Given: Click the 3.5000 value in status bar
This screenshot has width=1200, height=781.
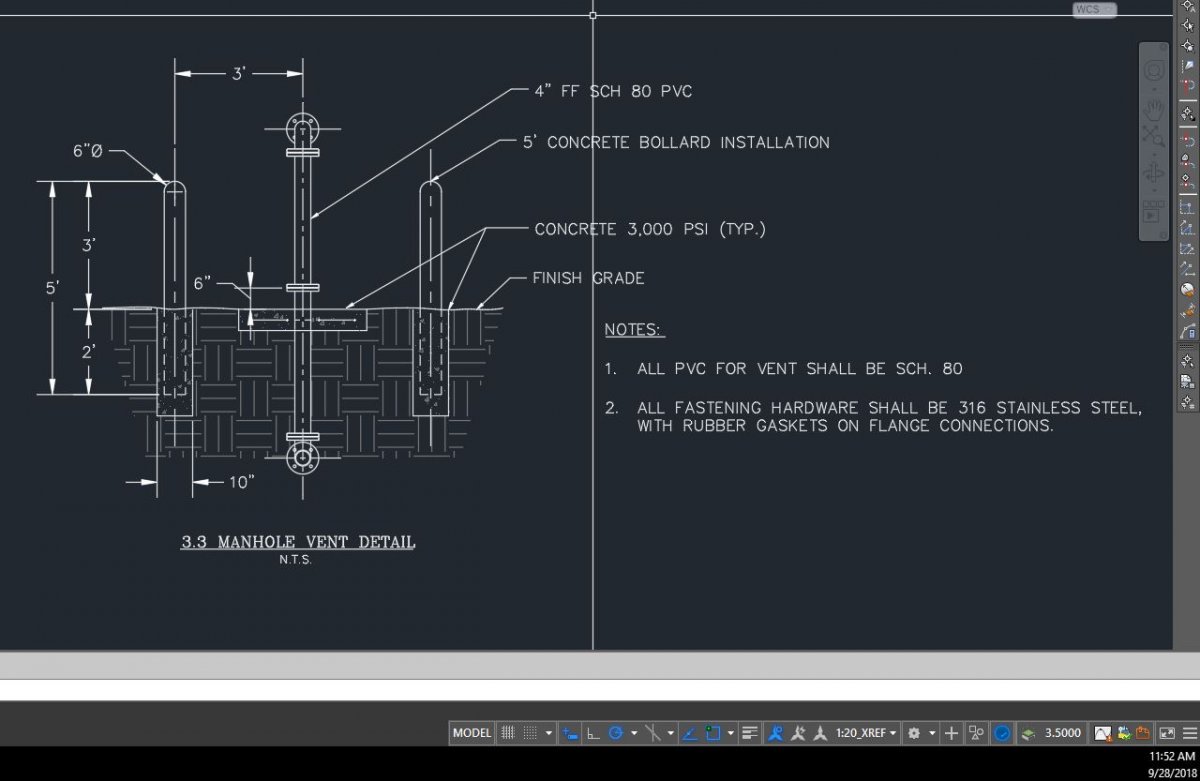Looking at the screenshot, I should [1063, 733].
